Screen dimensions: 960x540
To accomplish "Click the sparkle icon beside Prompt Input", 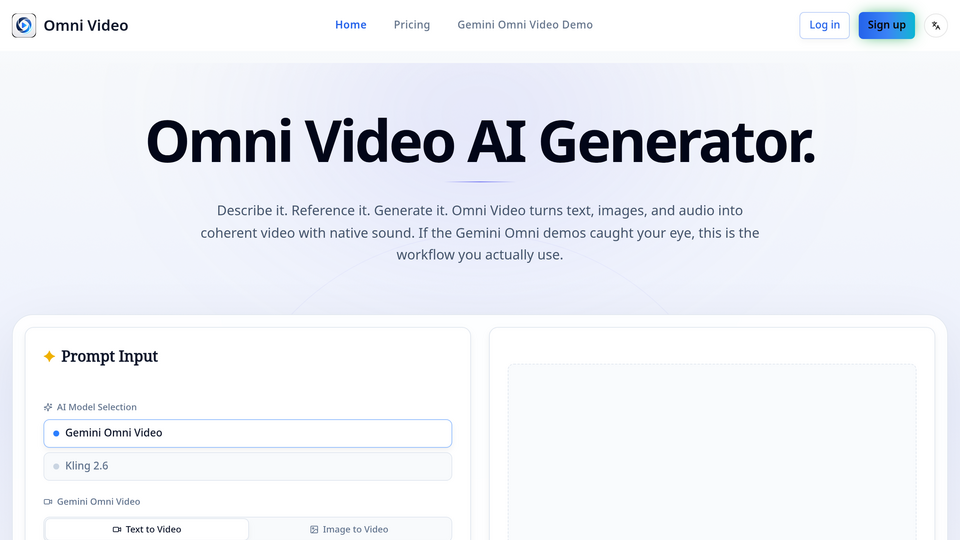I will pos(50,356).
